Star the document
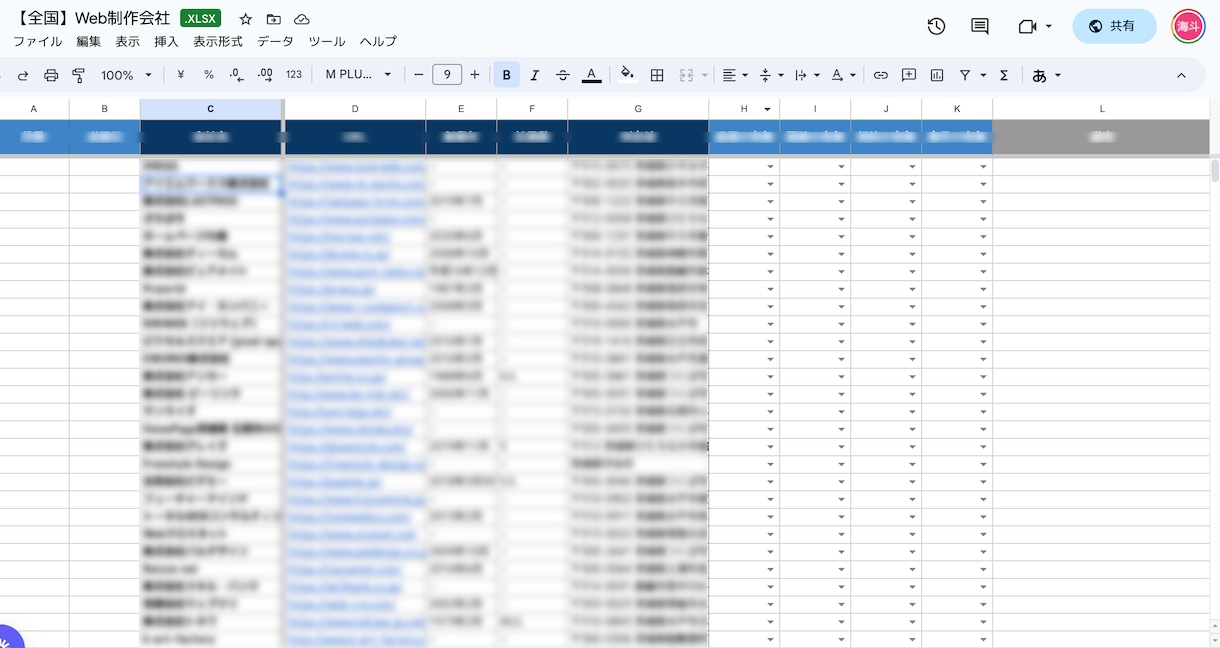 (246, 20)
